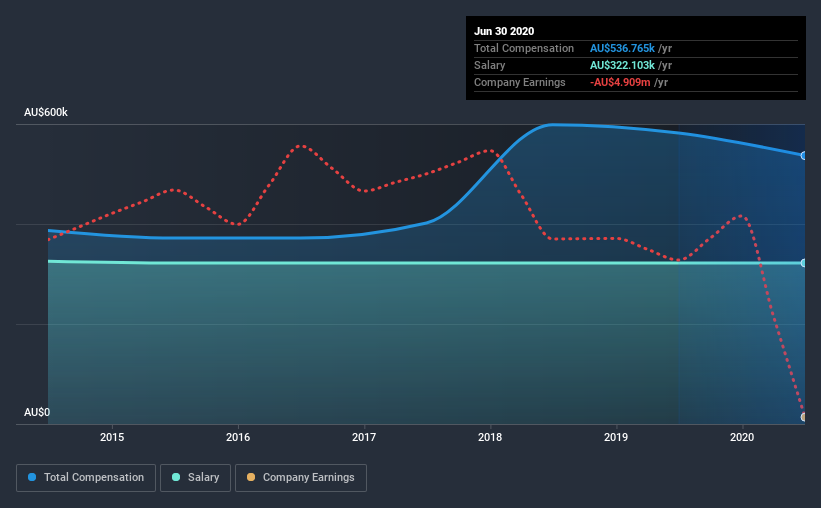Screen dimensions: 821x508
Task: Select the 2015 x-axis label
Action: click(112, 437)
